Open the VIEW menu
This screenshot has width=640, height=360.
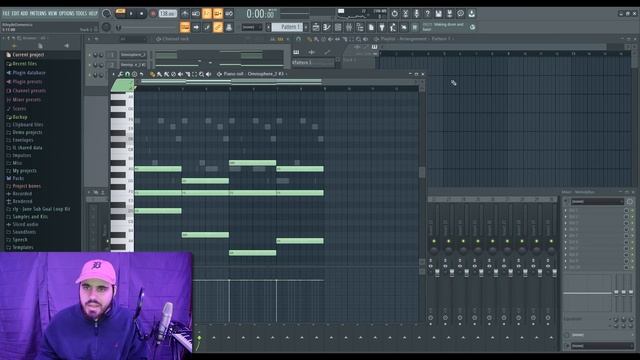click(53, 13)
